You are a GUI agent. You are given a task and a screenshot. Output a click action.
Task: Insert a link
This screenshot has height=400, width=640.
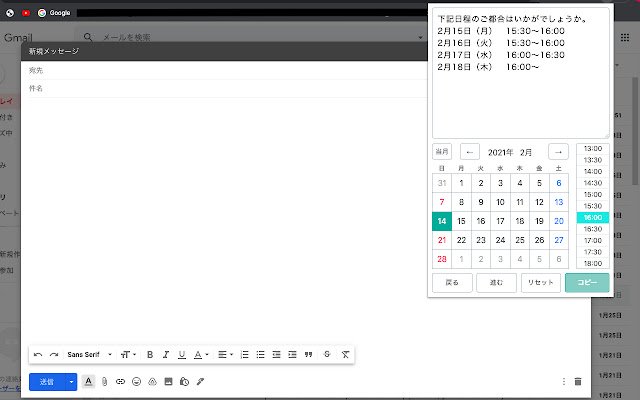(120, 382)
